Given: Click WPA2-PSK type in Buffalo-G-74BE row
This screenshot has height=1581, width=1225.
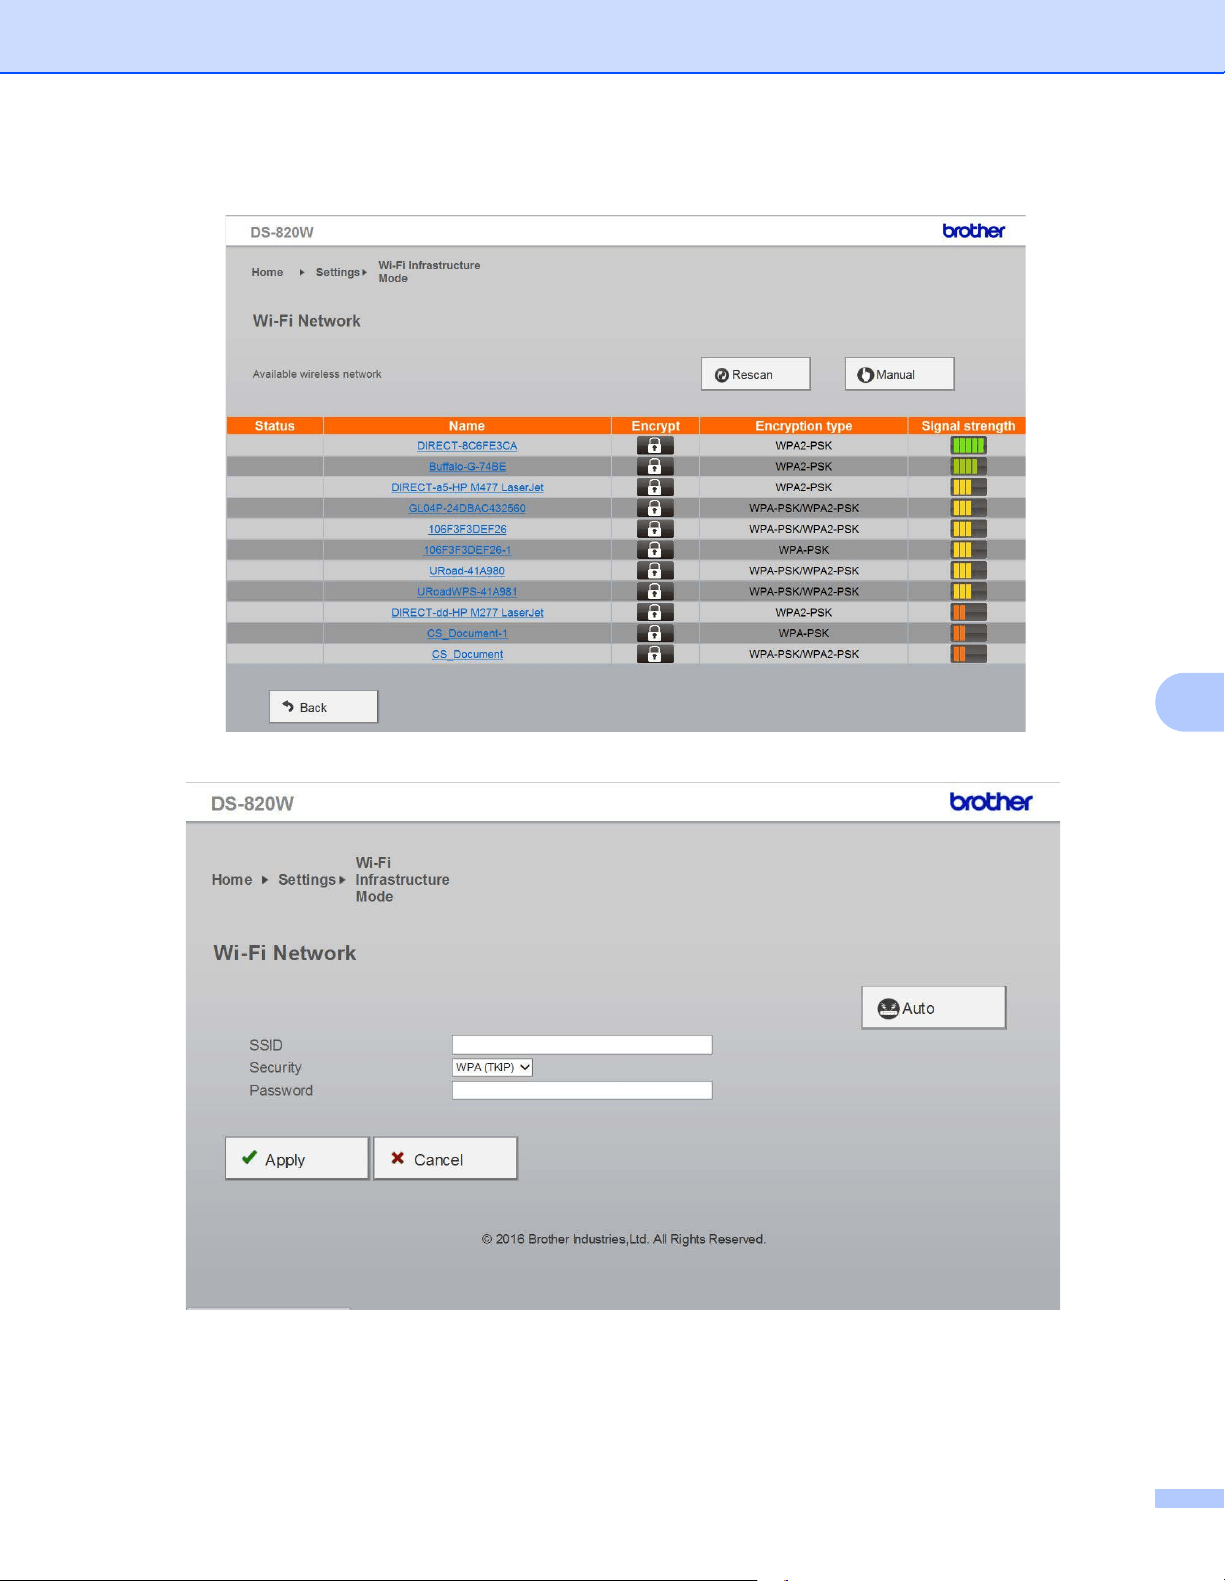Looking at the screenshot, I should [804, 467].
